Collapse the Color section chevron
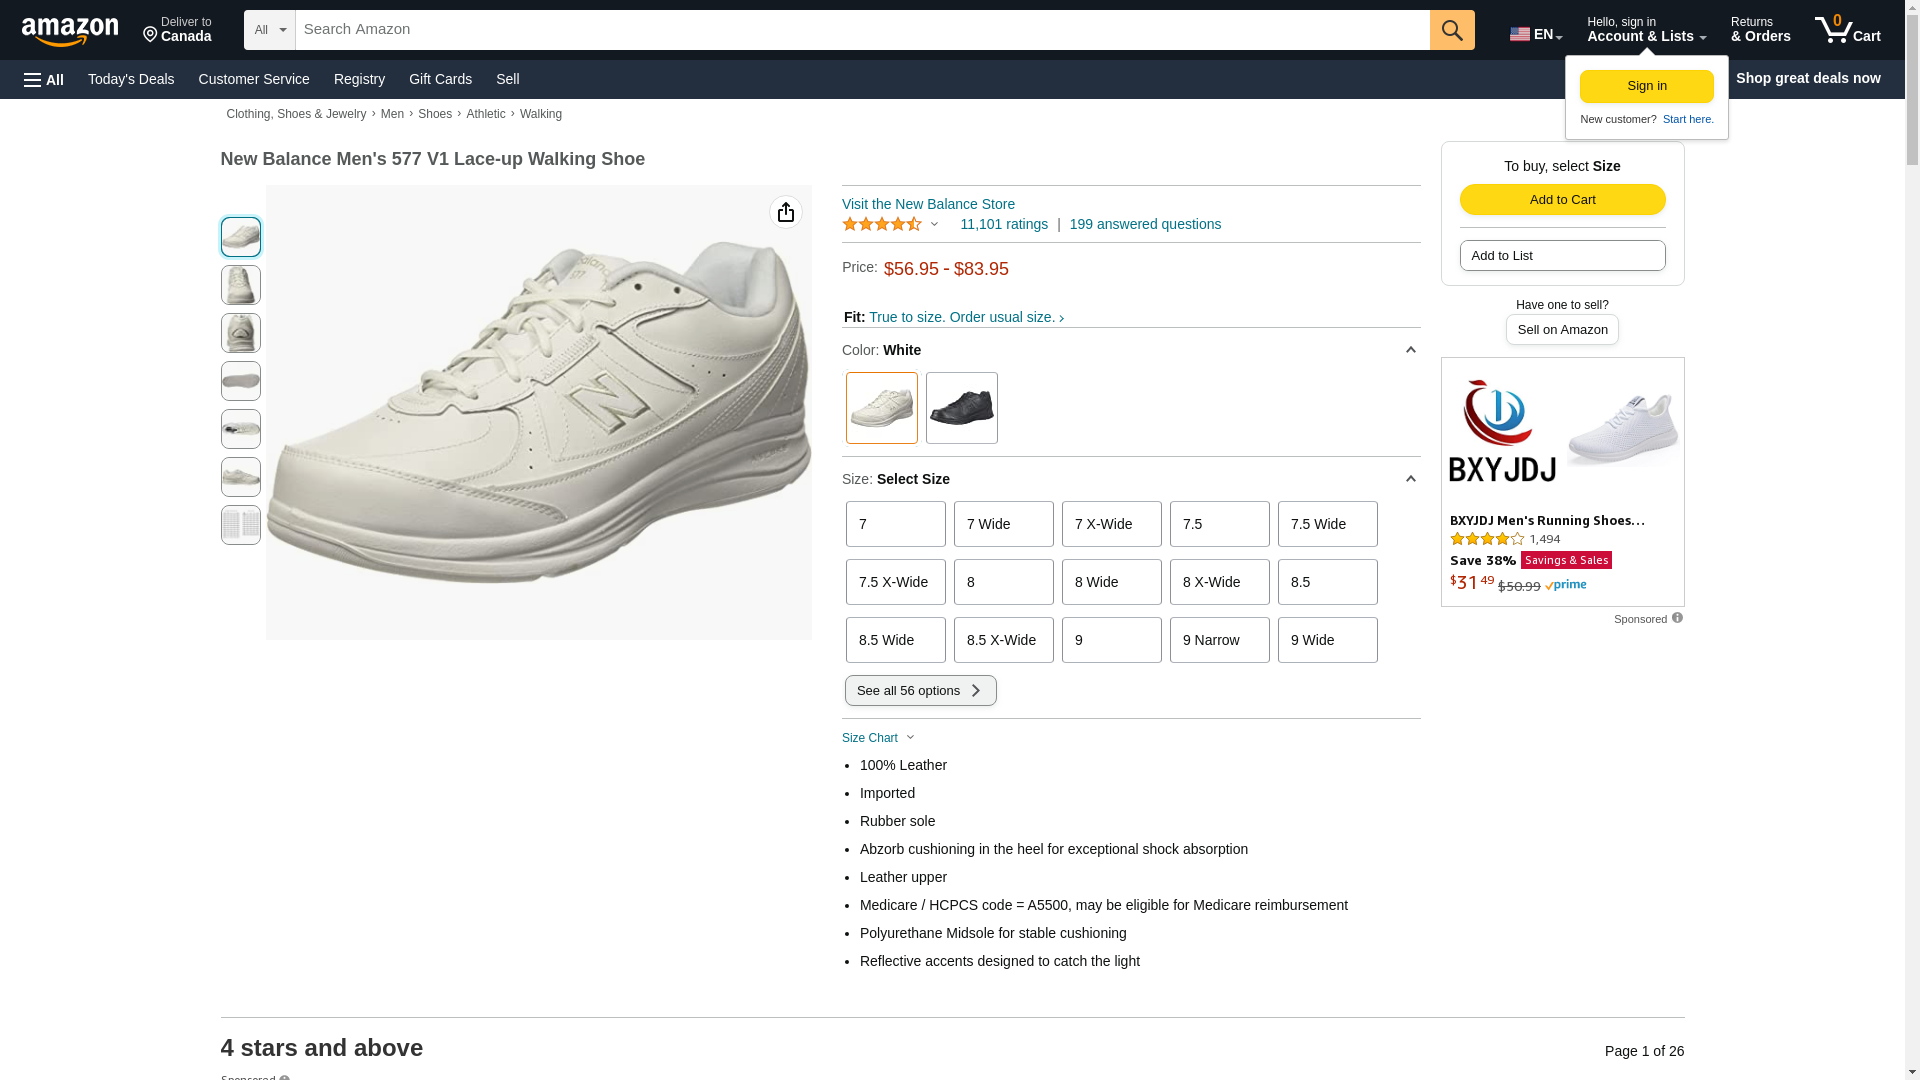 point(1410,350)
